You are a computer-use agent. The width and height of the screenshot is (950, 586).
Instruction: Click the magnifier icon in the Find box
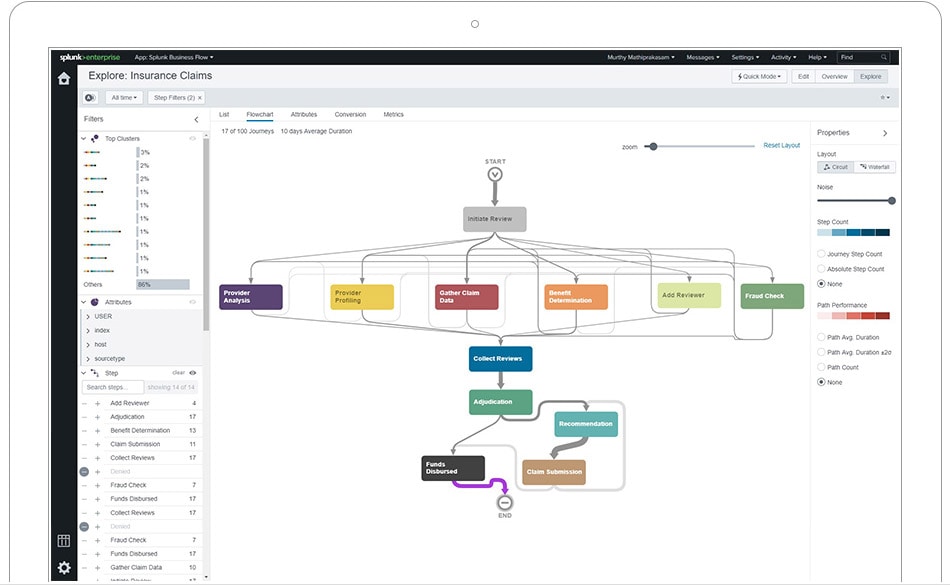tap(884, 57)
